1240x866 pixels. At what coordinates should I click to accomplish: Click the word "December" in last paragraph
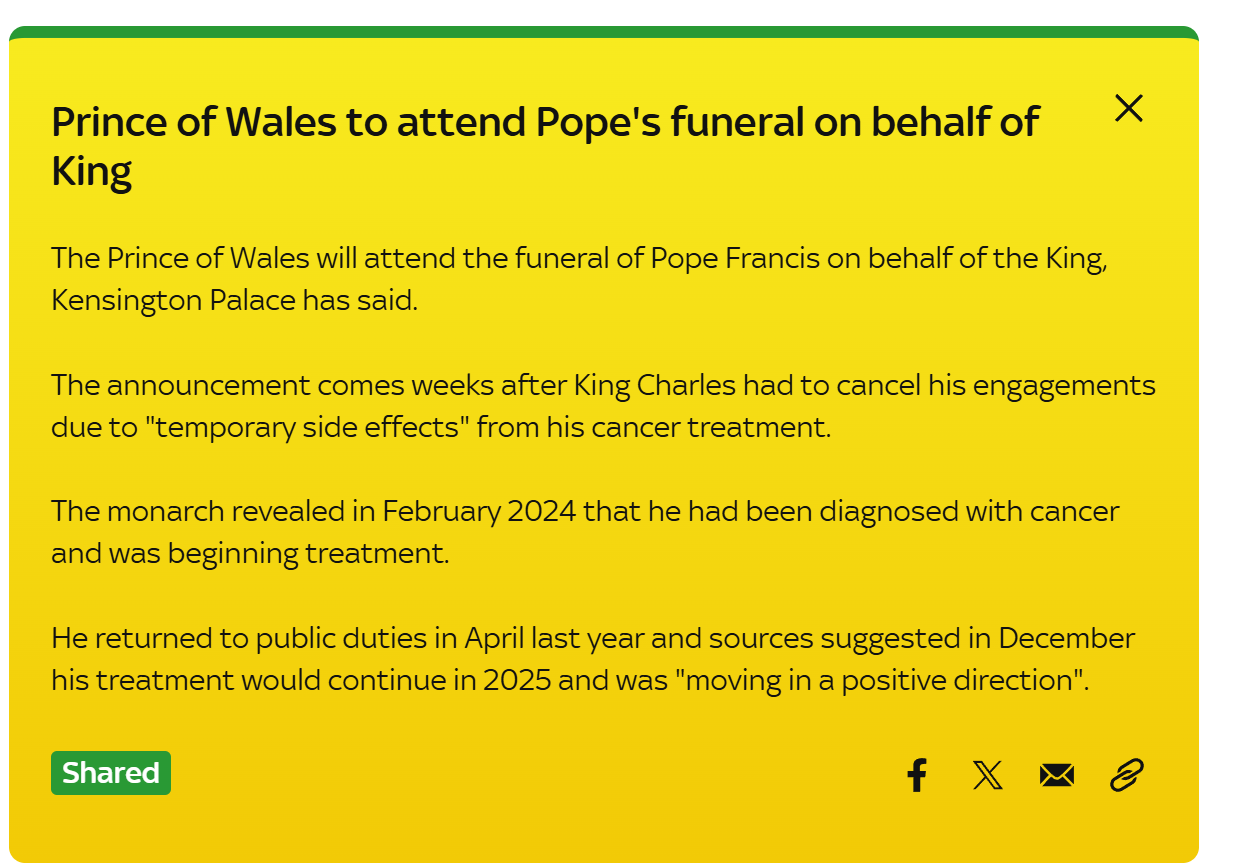point(1066,638)
